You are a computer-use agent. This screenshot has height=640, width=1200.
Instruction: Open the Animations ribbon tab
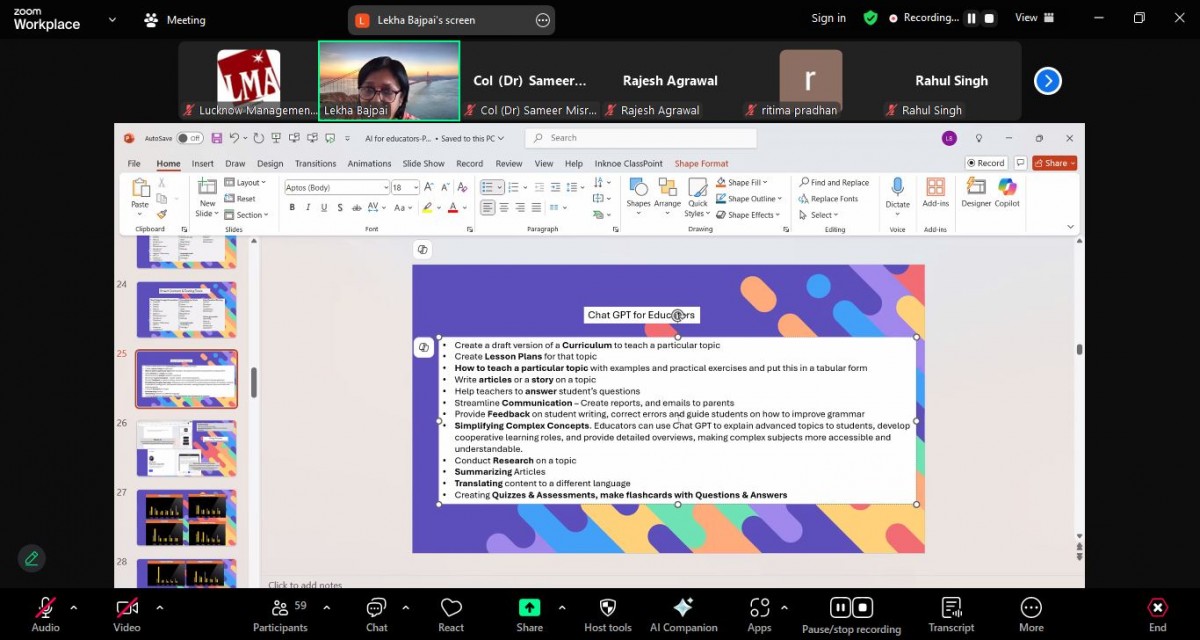(x=369, y=163)
